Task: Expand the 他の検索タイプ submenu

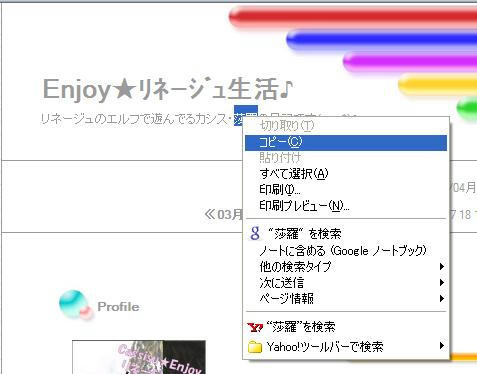Action: [346, 266]
